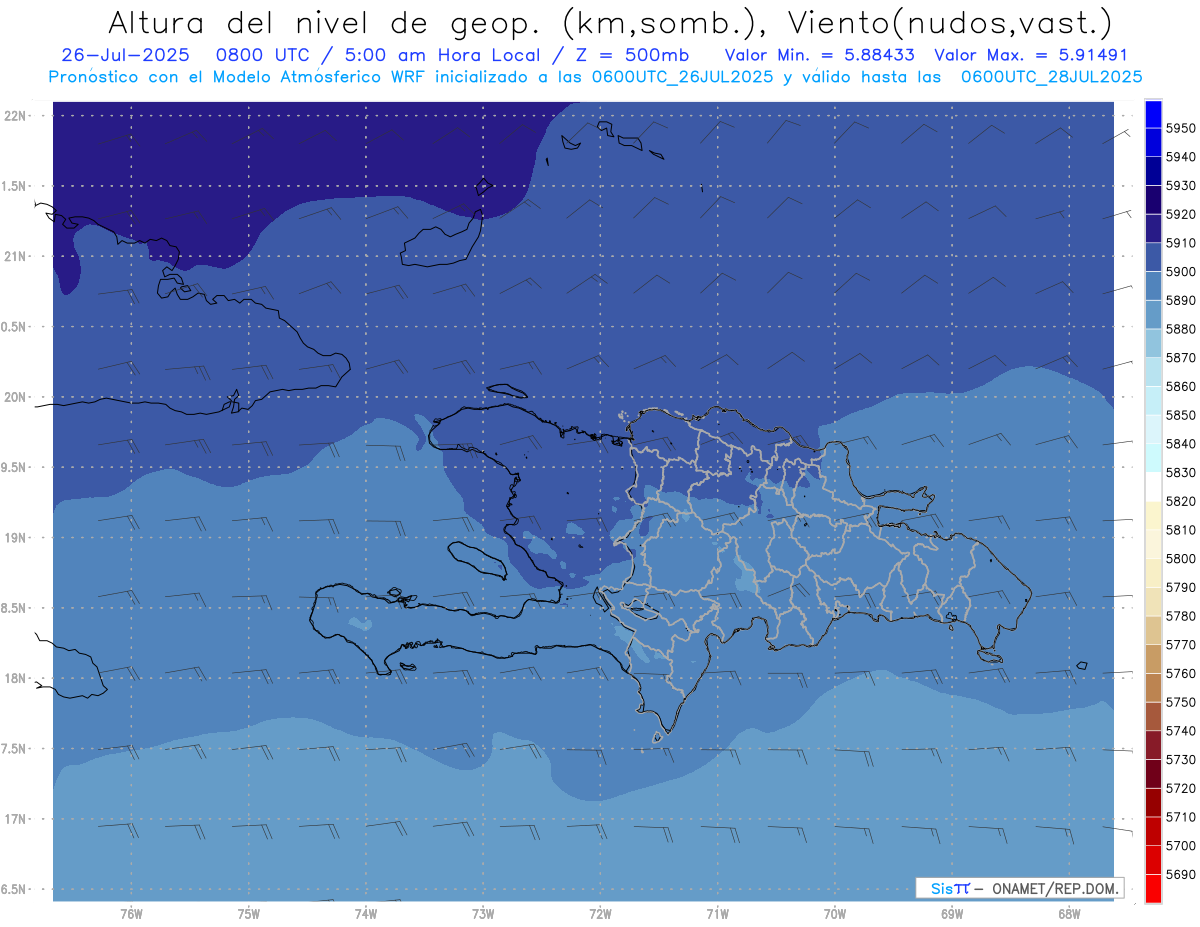Click the 5750 colorbar value
The image size is (1200, 927).
coord(1181,702)
